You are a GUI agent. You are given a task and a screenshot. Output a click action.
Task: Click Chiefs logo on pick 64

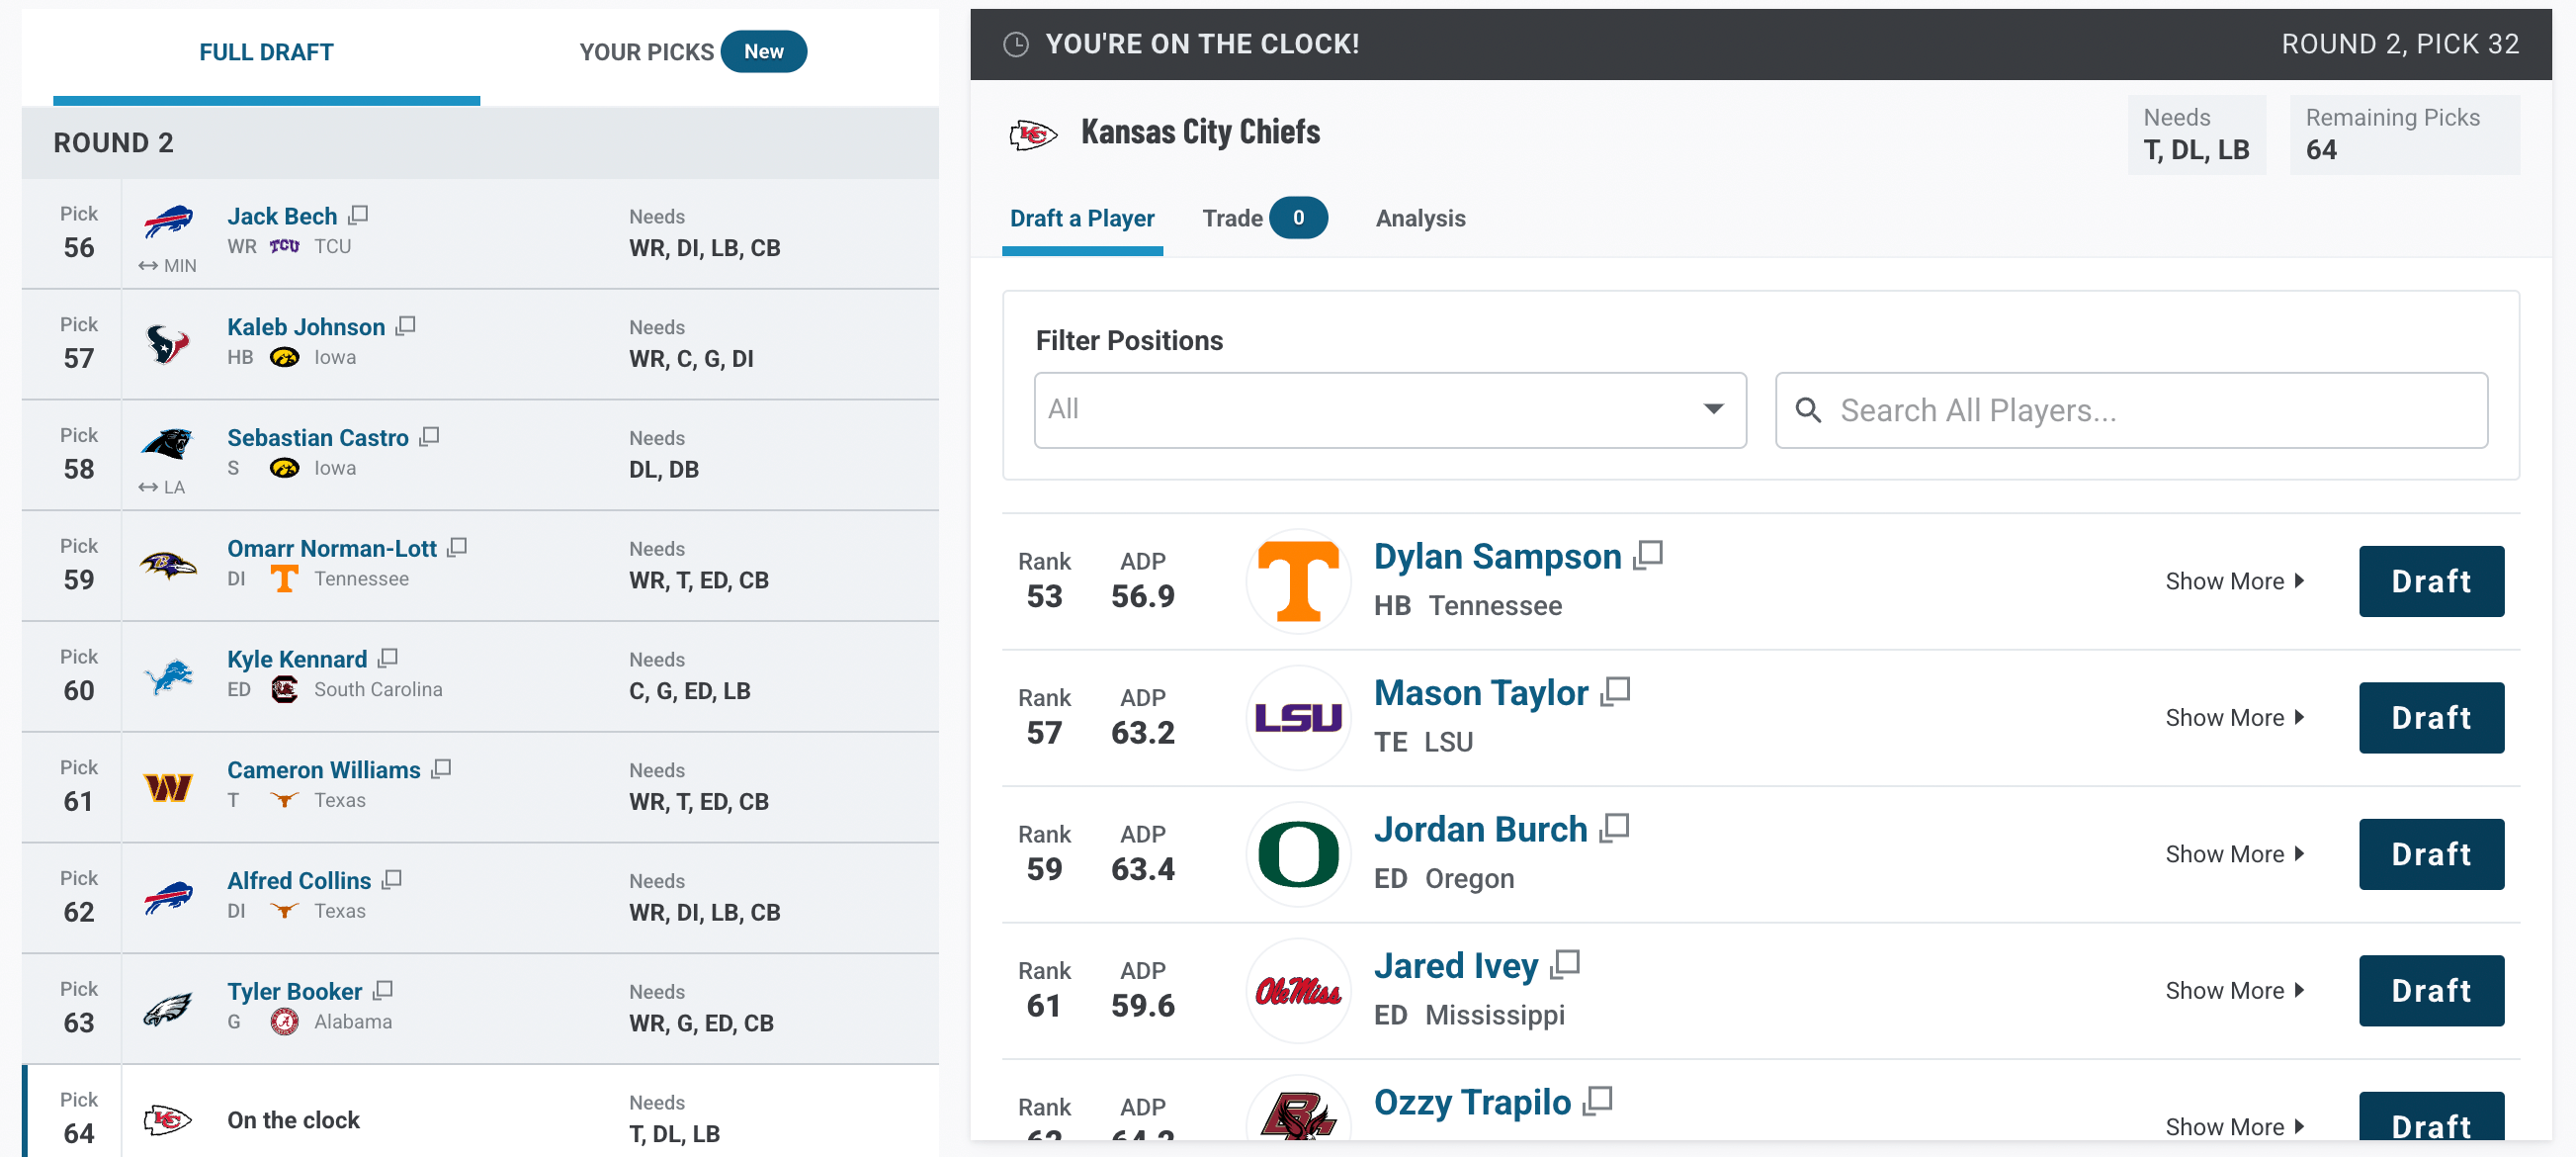click(x=168, y=1120)
